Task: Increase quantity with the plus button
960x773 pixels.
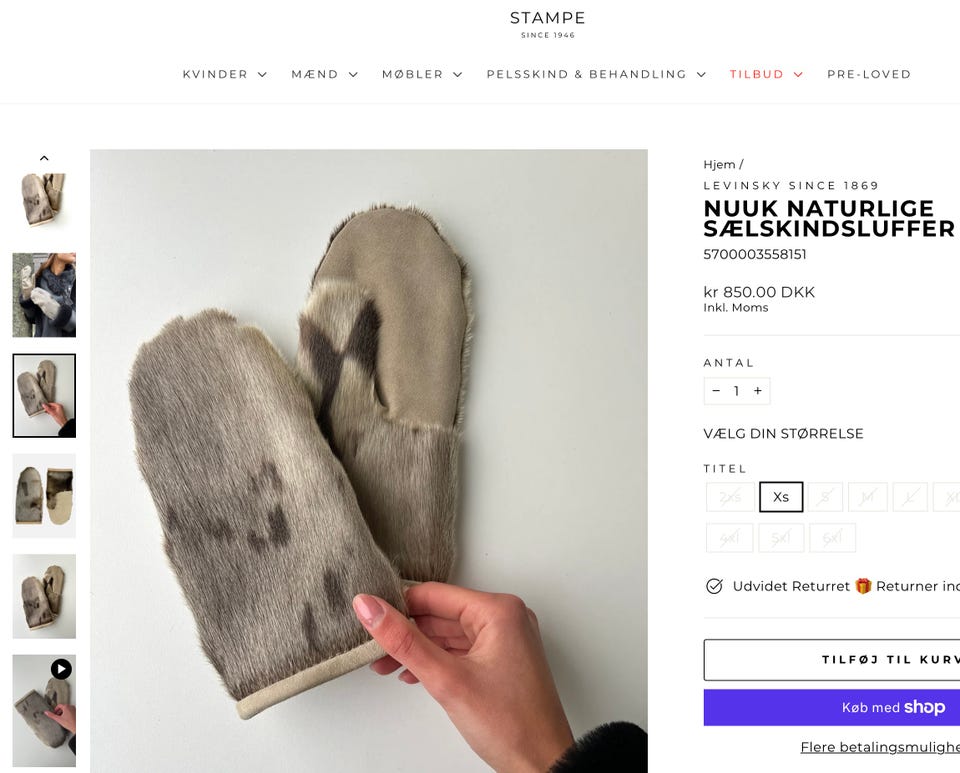Action: [758, 391]
